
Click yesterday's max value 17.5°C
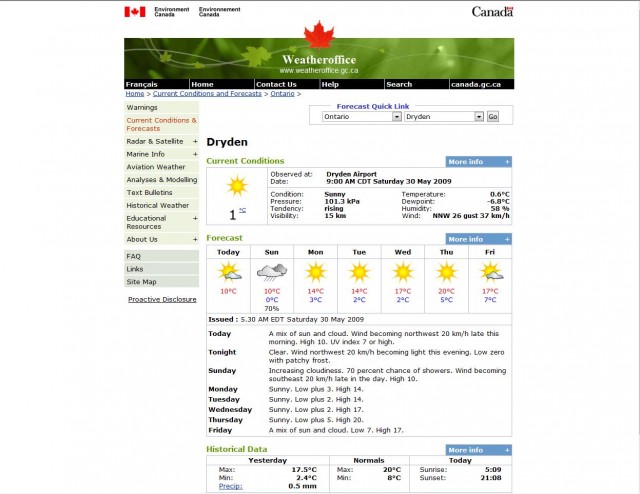point(304,470)
